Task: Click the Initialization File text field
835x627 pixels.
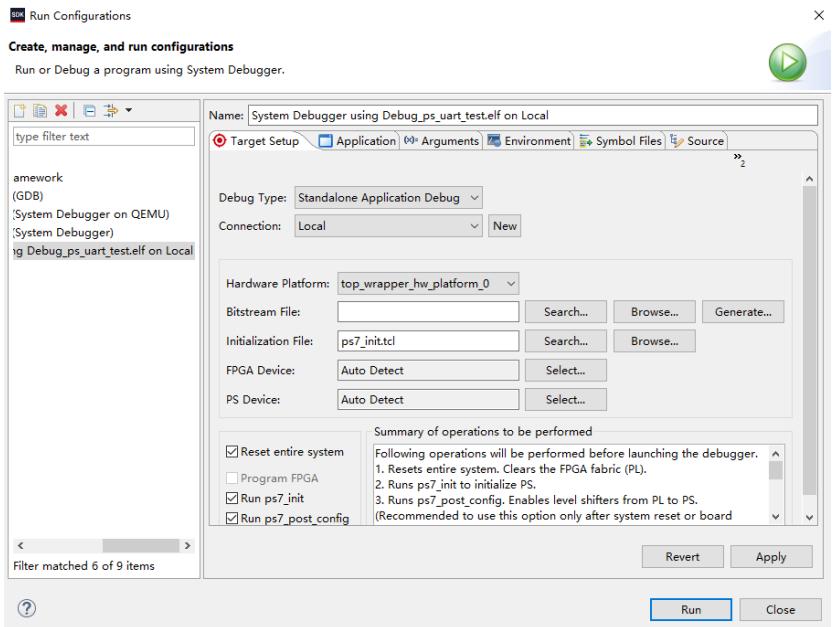Action: (427, 341)
